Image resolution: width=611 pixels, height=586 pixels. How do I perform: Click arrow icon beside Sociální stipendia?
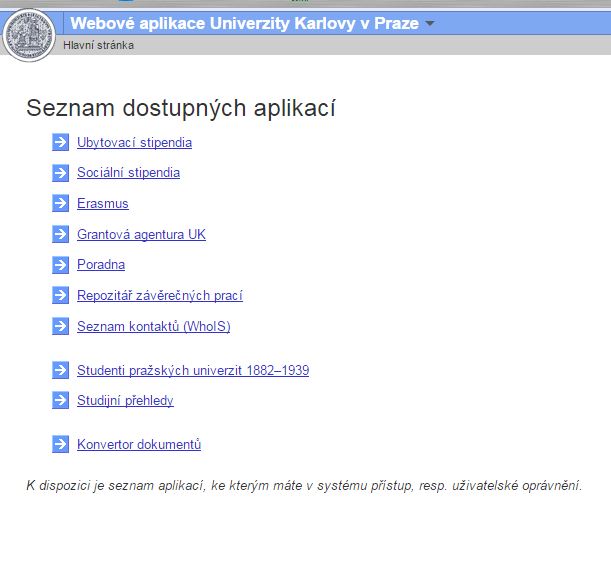click(x=60, y=173)
